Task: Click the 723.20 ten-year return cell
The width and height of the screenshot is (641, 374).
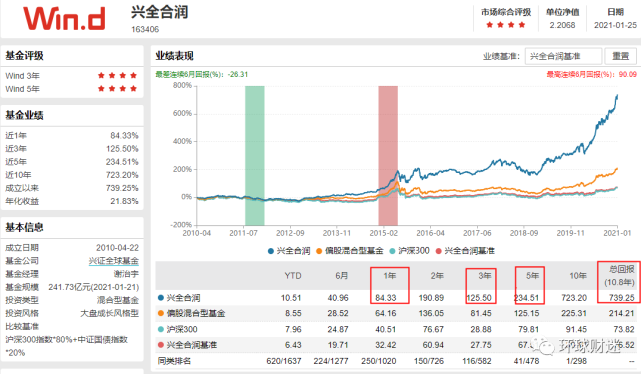Action: [574, 298]
